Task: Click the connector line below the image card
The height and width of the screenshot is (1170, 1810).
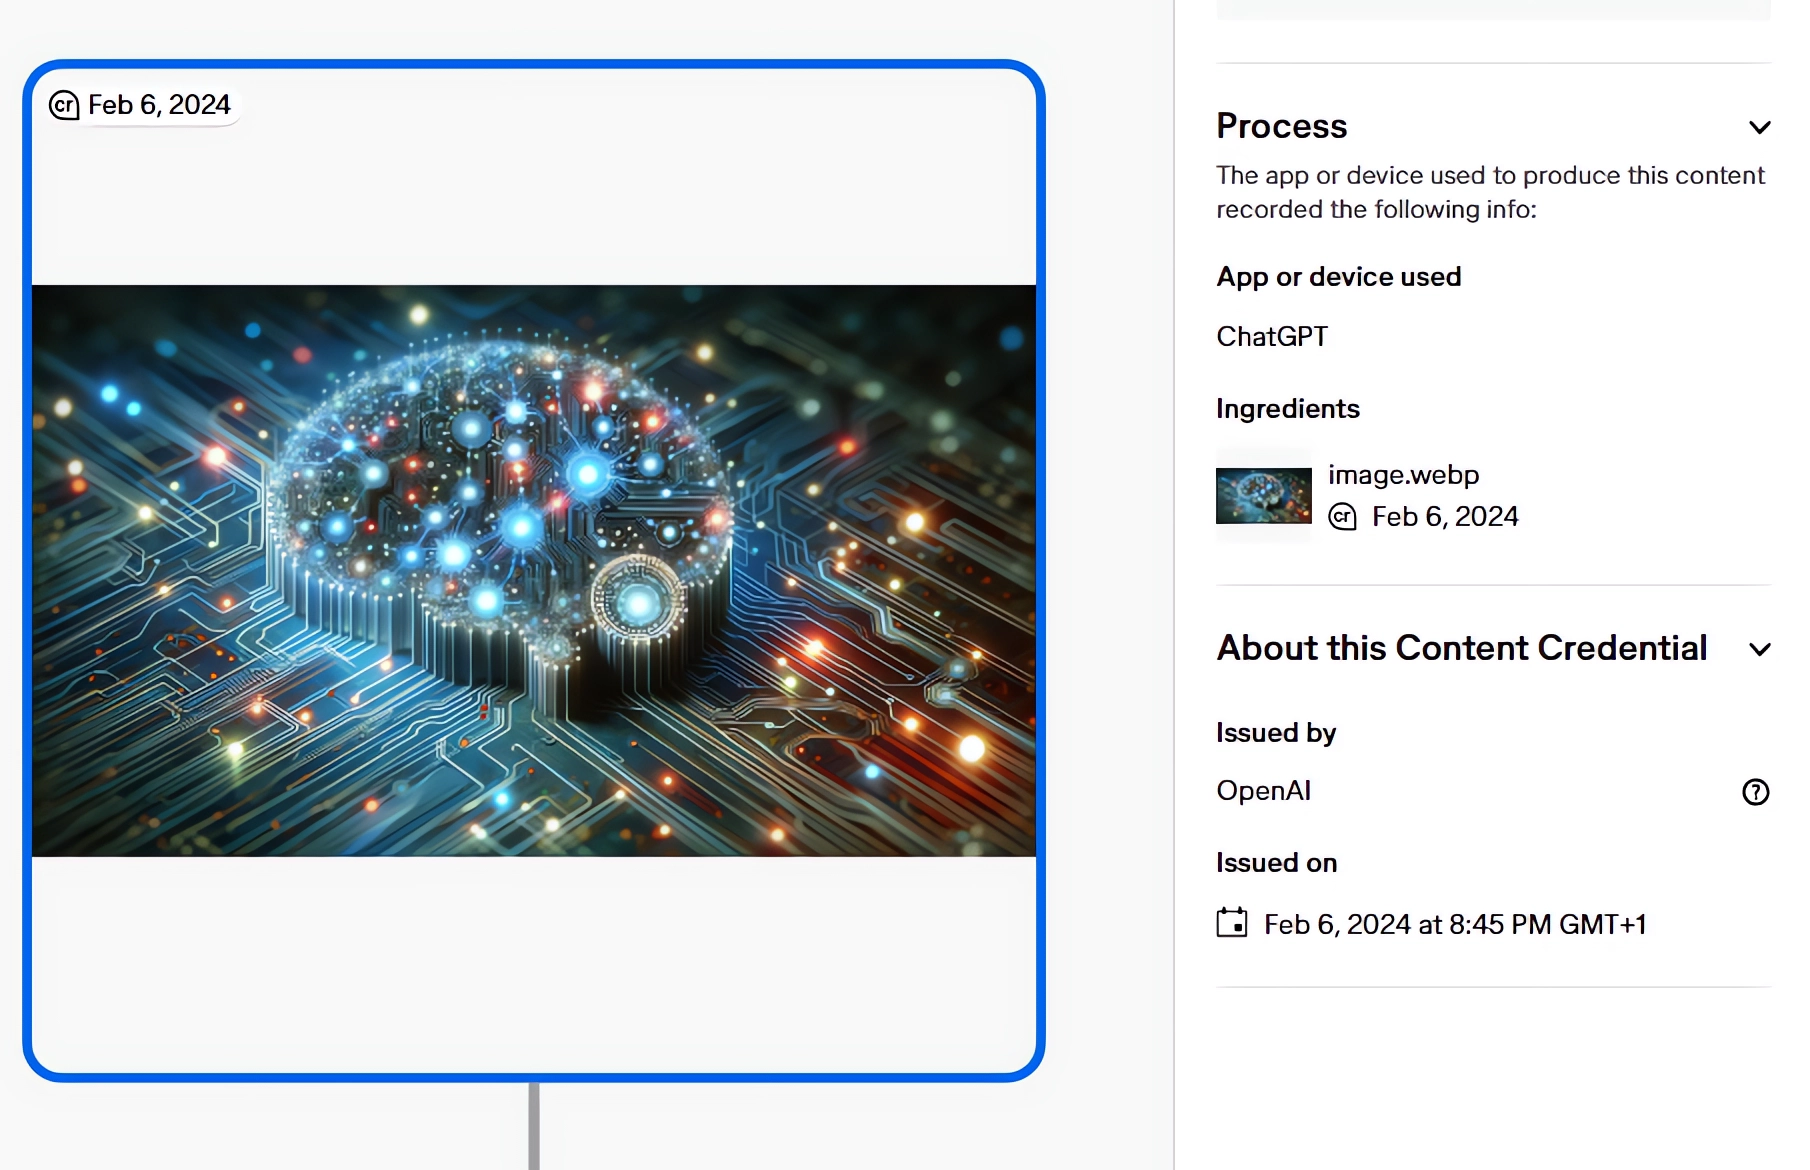Action: pyautogui.click(x=534, y=1125)
